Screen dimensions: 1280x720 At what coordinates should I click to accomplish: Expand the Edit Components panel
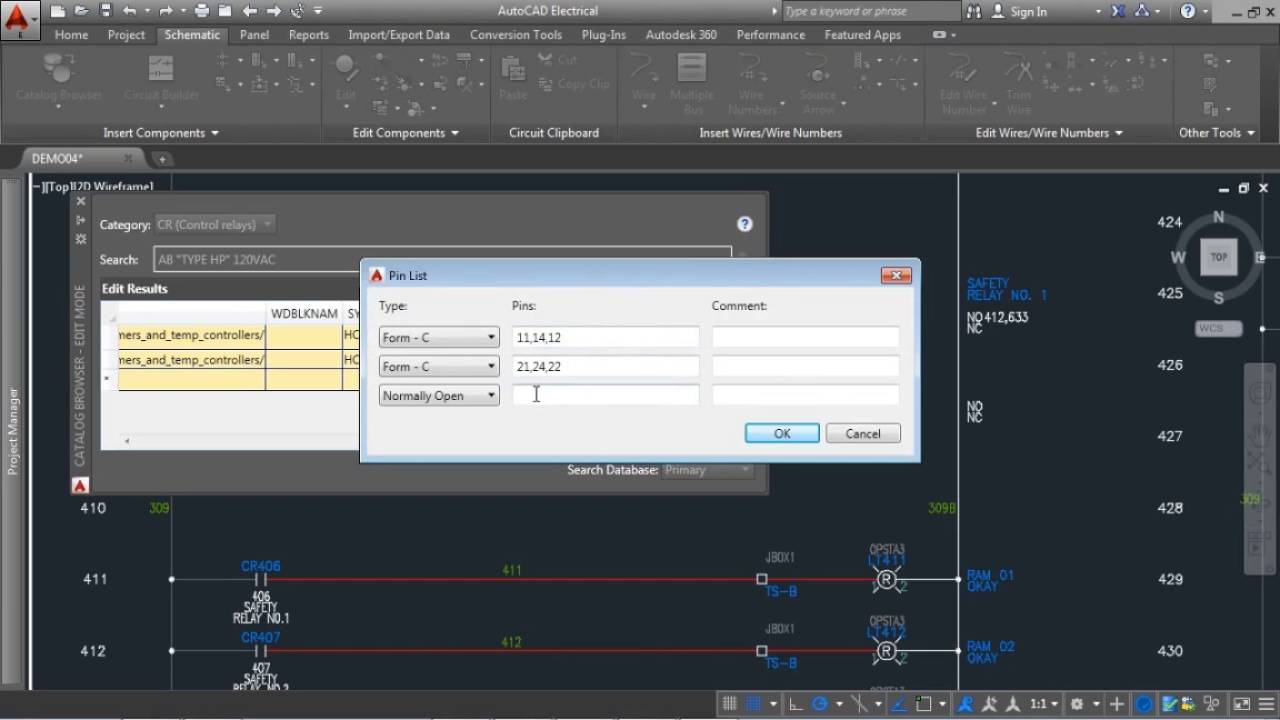tap(405, 132)
